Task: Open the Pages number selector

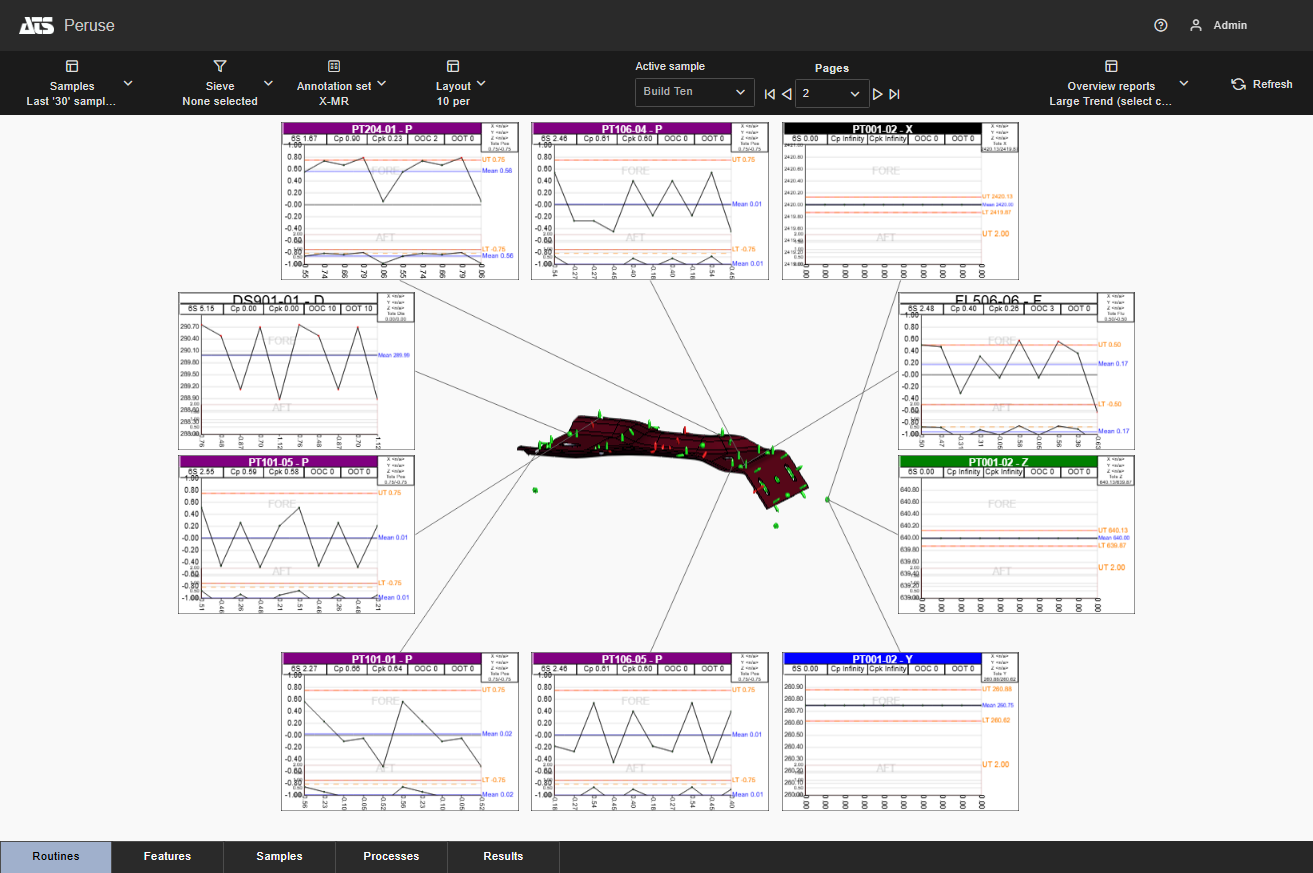Action: (830, 93)
